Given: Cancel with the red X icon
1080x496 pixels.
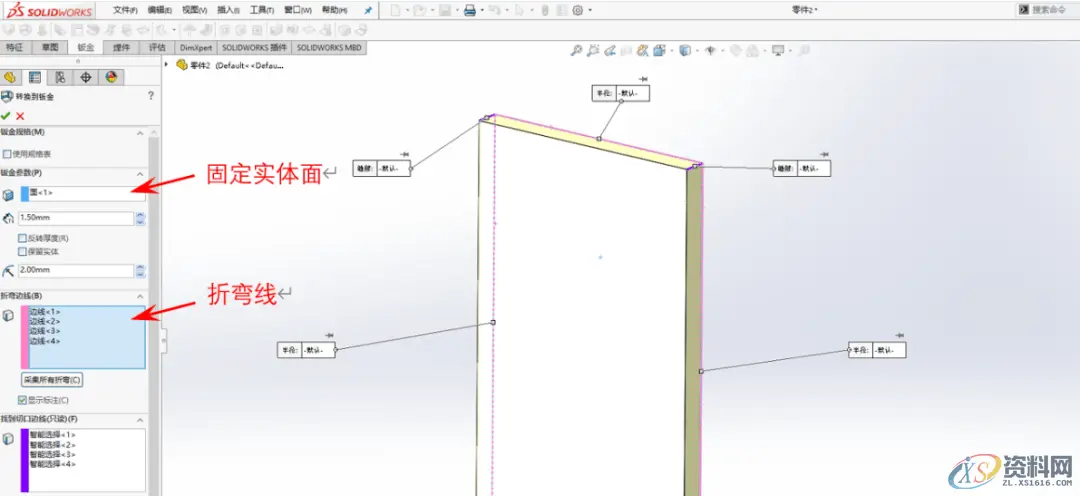Looking at the screenshot, I should (x=20, y=116).
